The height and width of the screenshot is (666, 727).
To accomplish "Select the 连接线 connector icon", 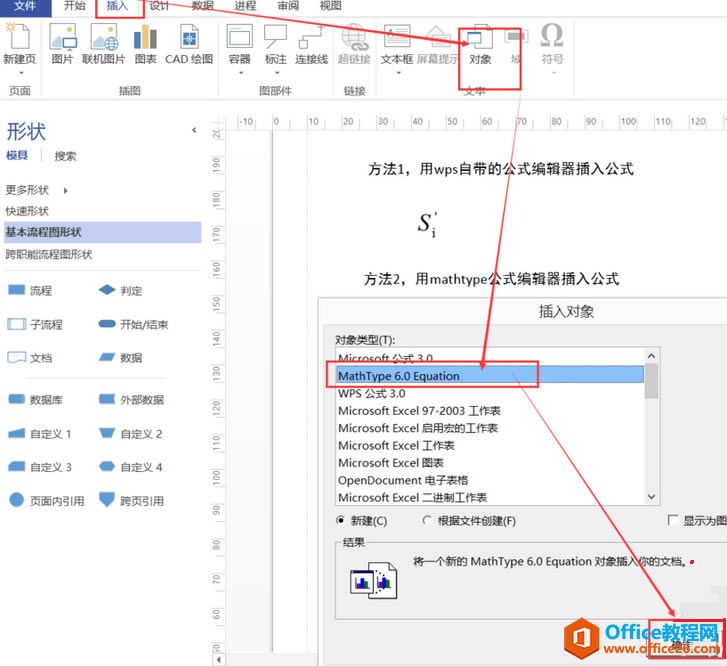I will [x=311, y=37].
